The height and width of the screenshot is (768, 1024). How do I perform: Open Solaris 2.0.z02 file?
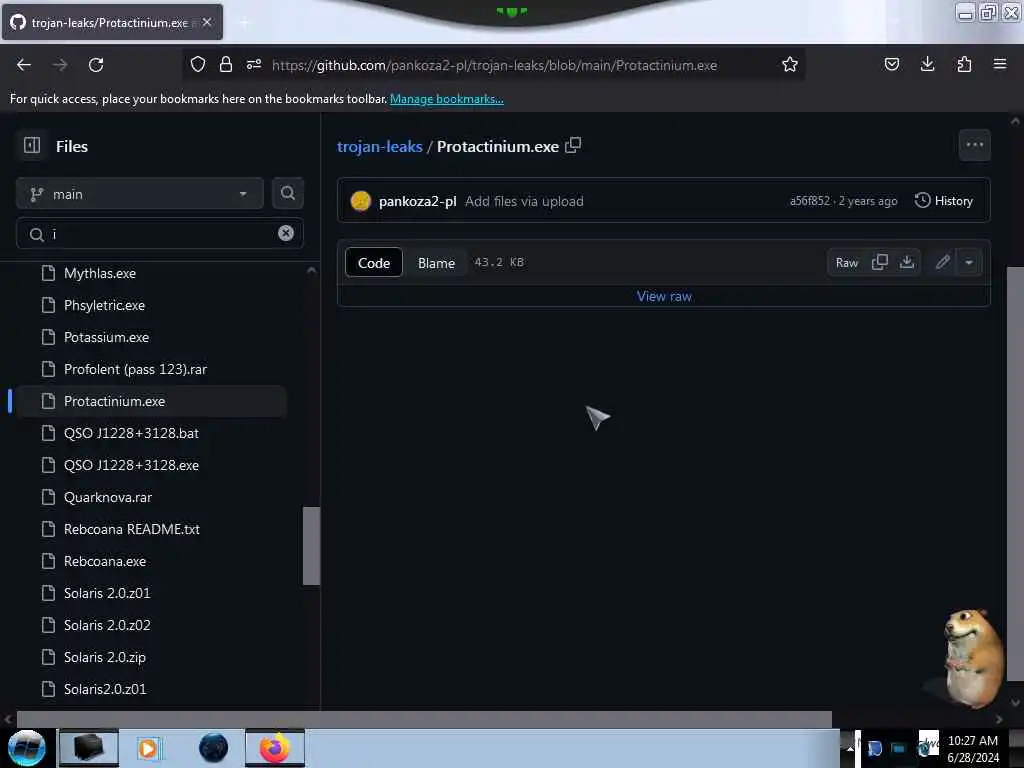click(107, 625)
